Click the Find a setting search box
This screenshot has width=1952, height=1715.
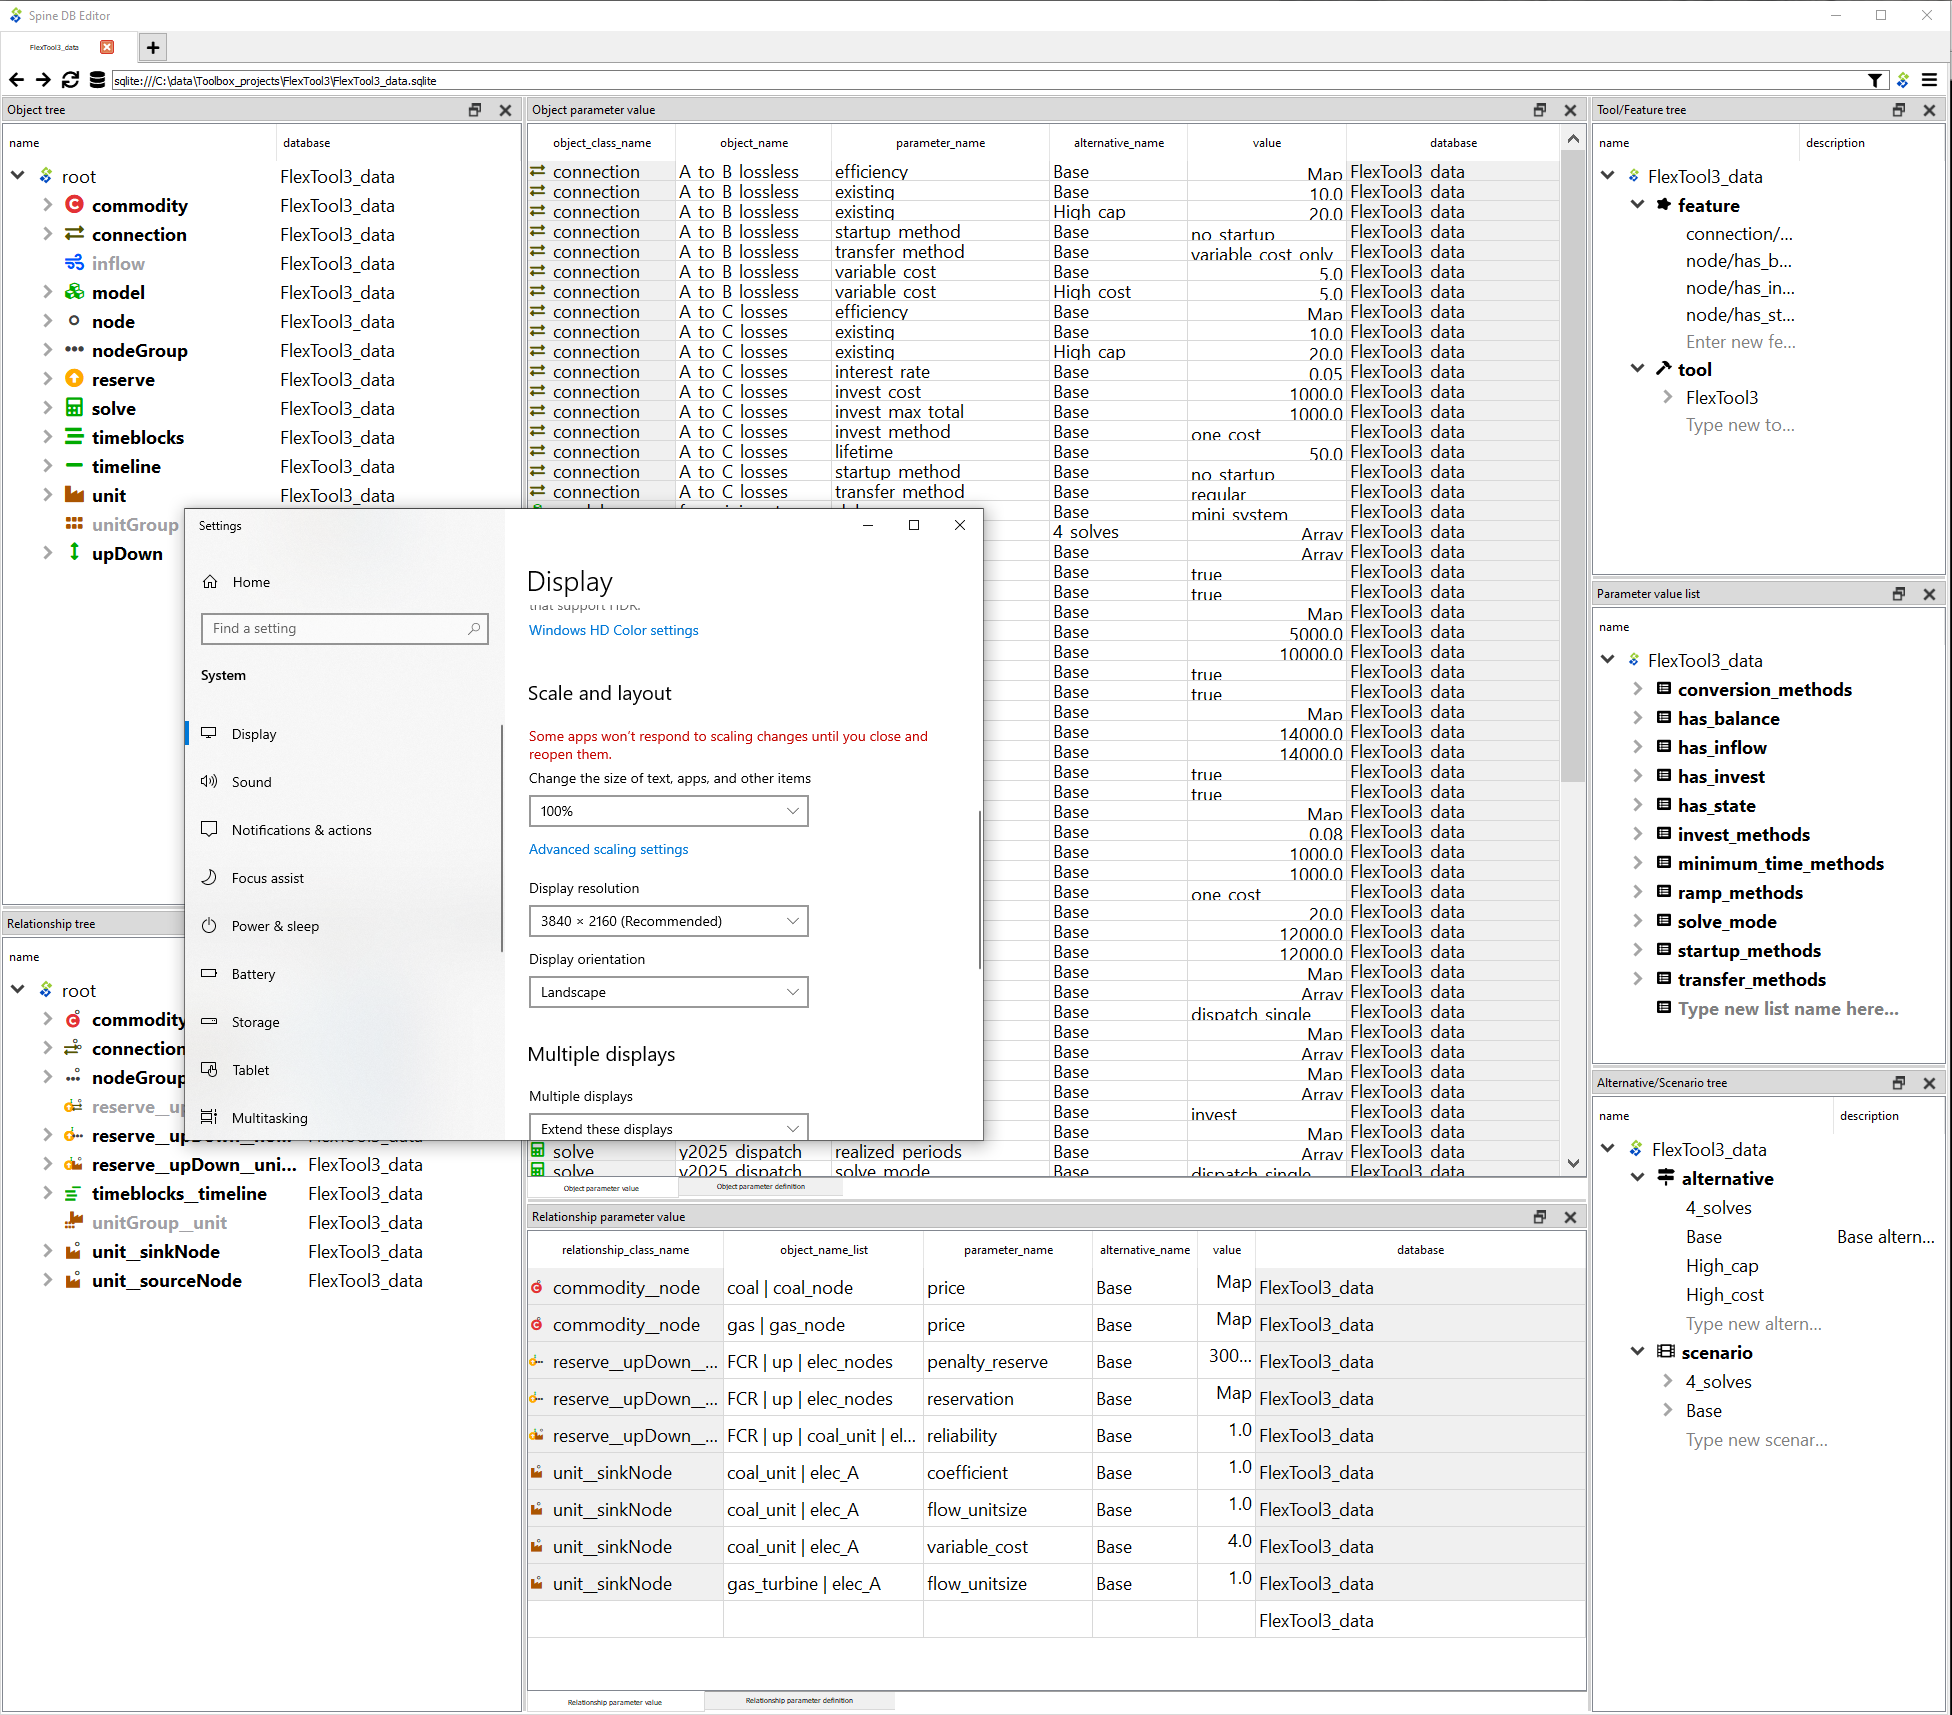pos(344,628)
